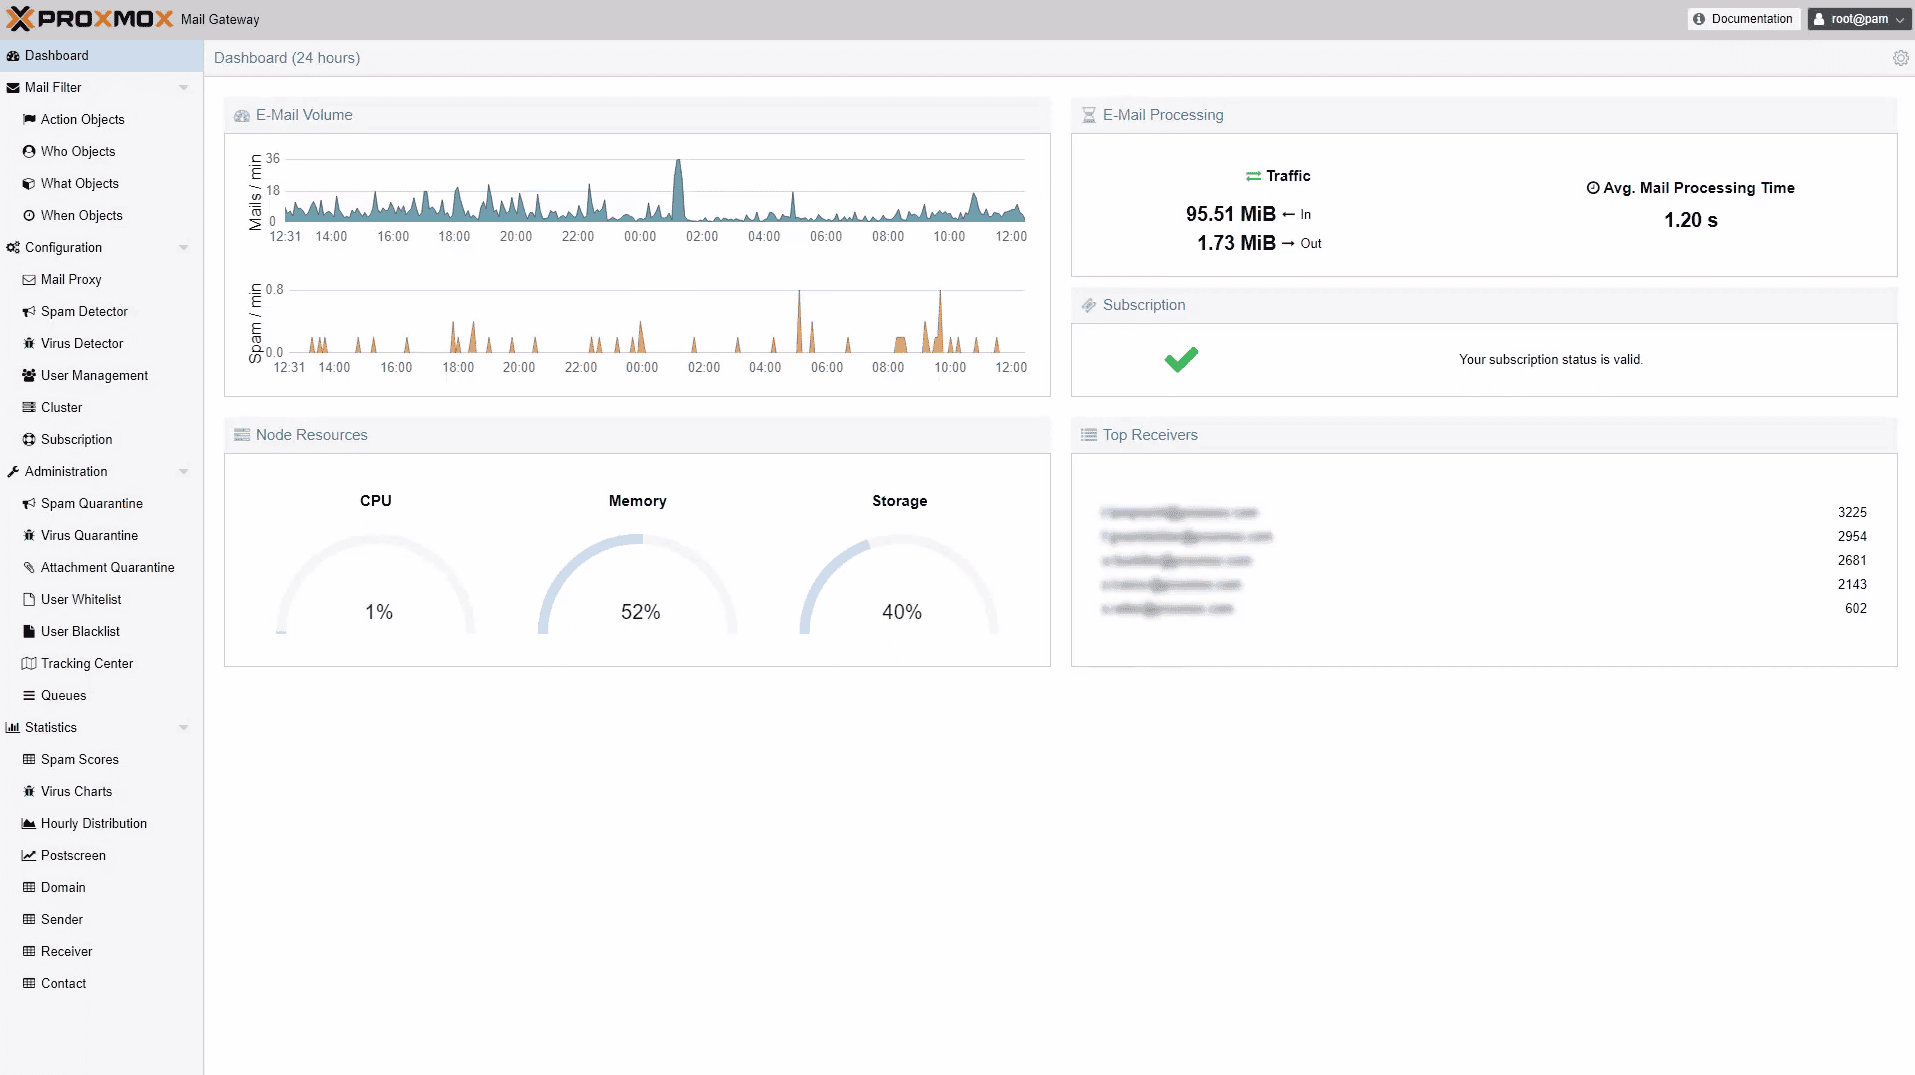Open Spam Scores statistics

tap(101, 759)
